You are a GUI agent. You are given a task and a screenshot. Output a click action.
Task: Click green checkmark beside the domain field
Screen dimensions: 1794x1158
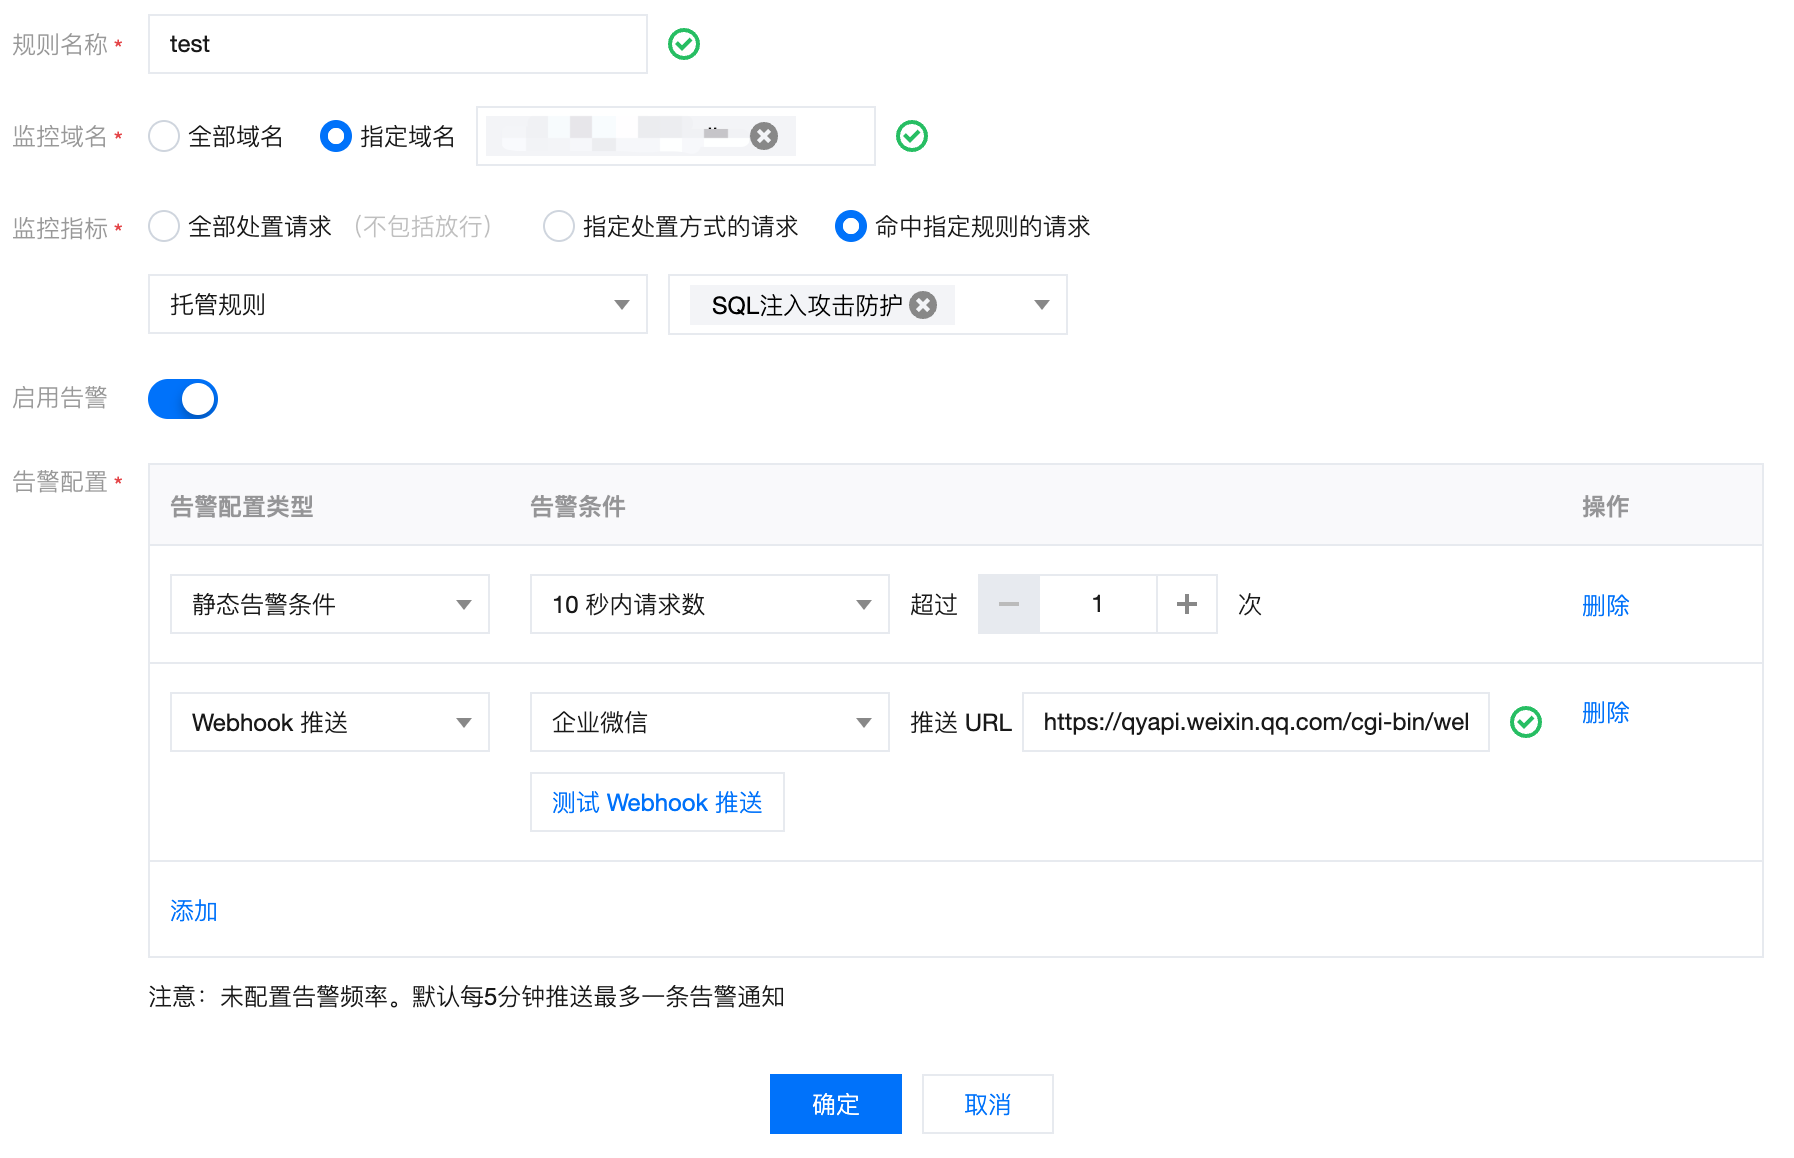[x=911, y=136]
